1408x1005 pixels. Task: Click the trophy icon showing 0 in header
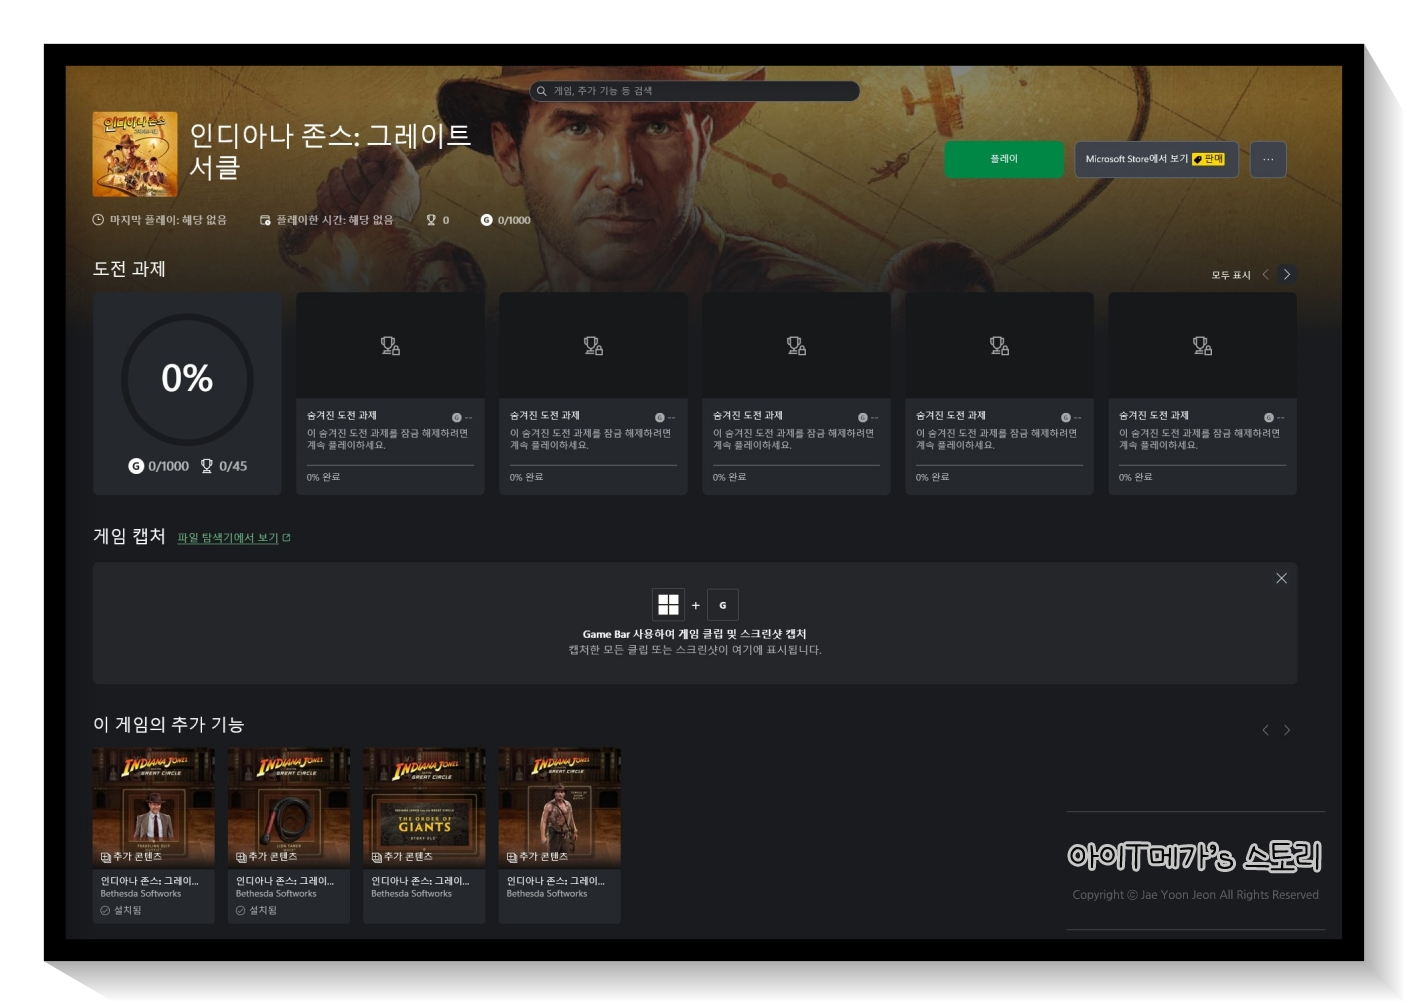[x=431, y=220]
